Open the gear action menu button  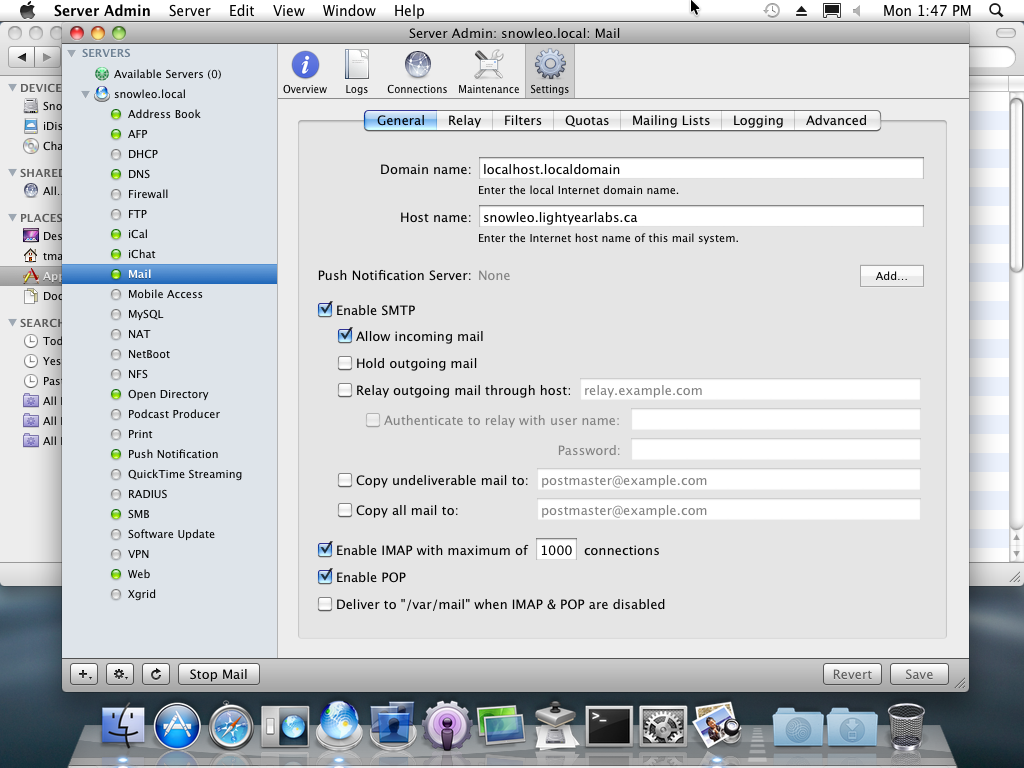click(120, 674)
